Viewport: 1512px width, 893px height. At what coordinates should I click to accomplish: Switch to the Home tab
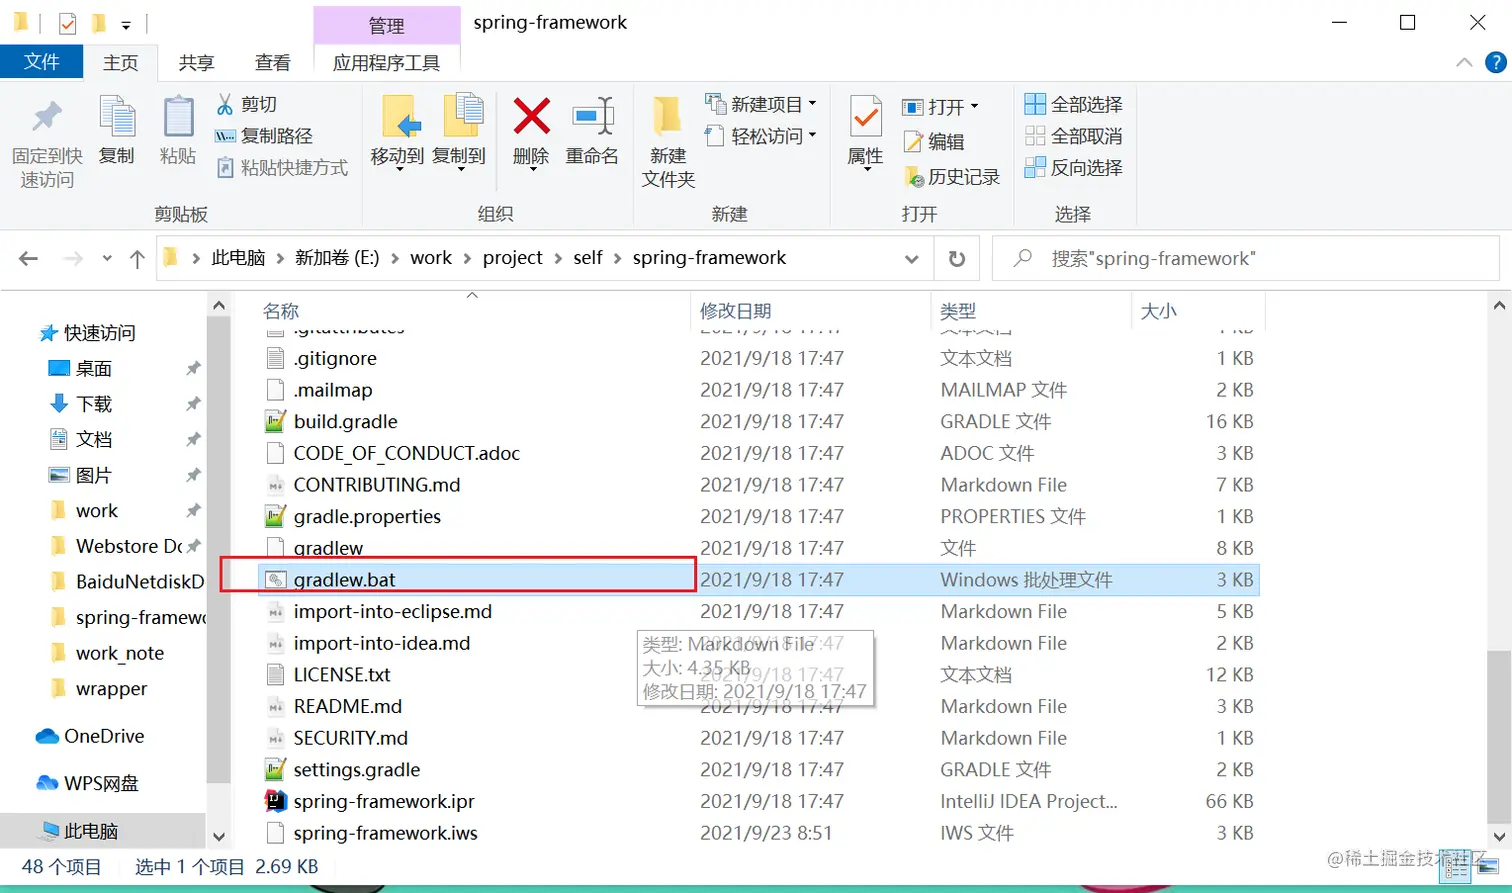(120, 62)
